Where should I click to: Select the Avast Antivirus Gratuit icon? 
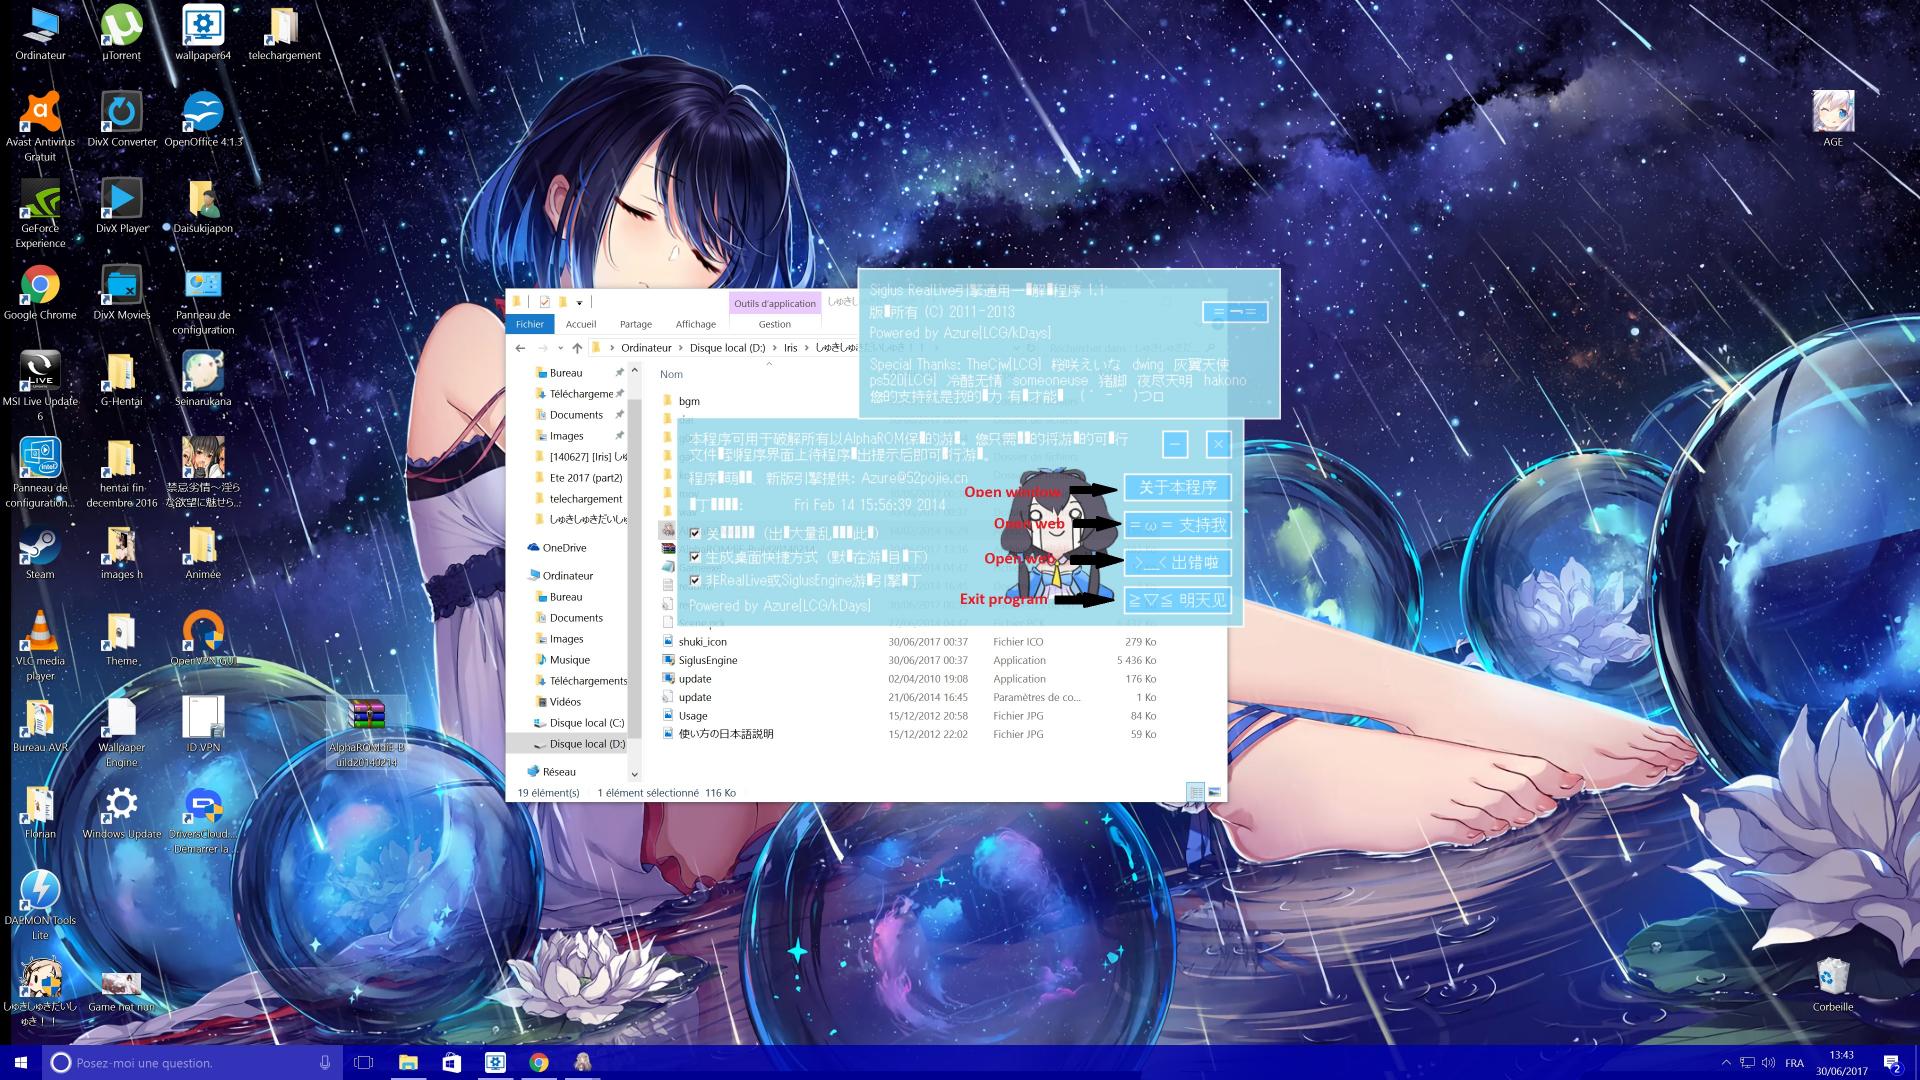pyautogui.click(x=40, y=126)
